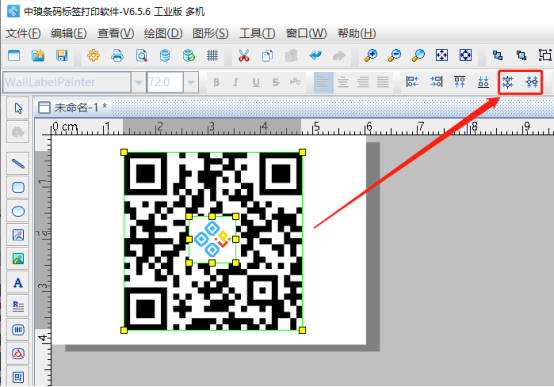Screen dimensions: 554x387
Task: Select the center logo image in QR code
Action: tap(212, 239)
